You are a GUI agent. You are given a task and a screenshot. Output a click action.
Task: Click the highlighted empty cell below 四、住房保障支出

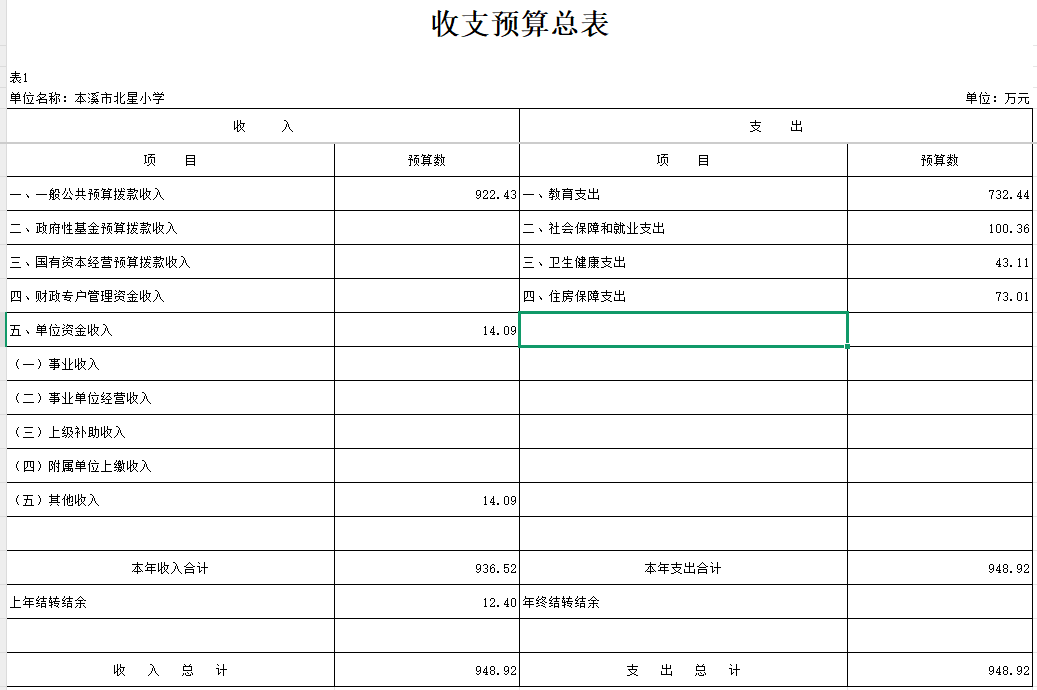pos(684,330)
